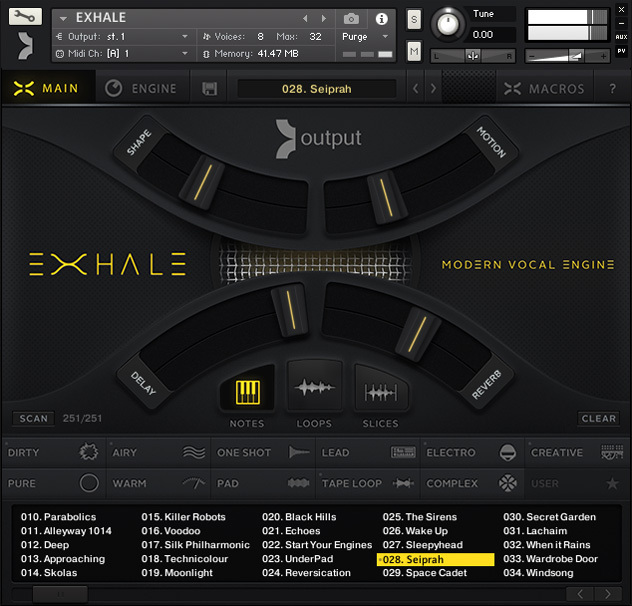The image size is (632, 606).
Task: Page preset list right with bottom arrow
Action: pyautogui.click(x=607, y=594)
